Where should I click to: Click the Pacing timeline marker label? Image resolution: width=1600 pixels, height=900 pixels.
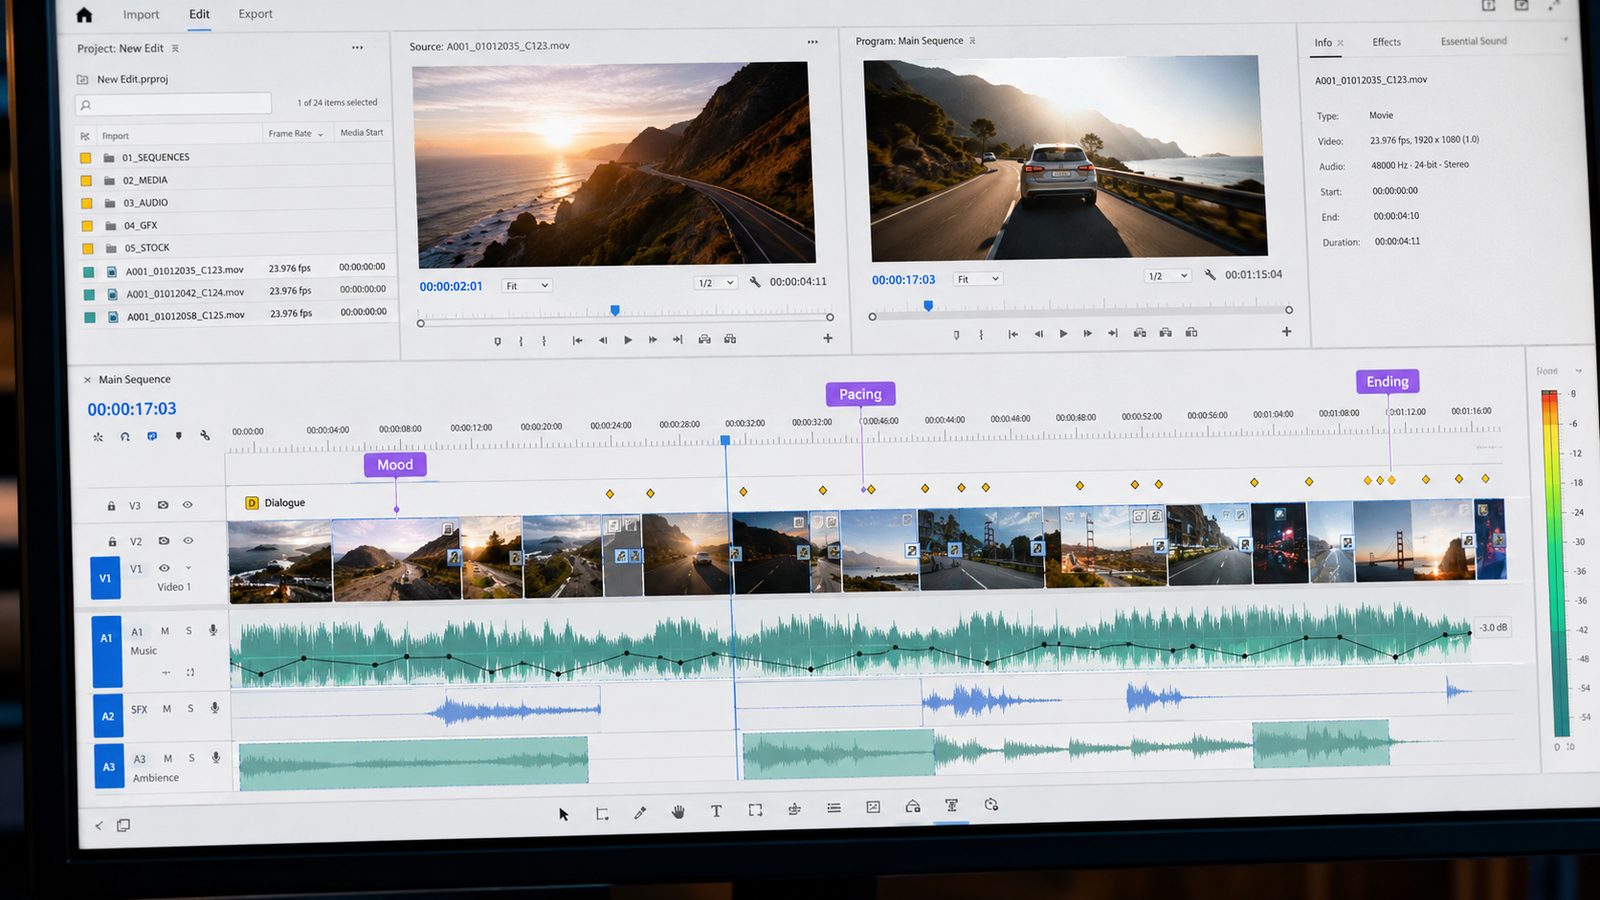[x=860, y=394]
